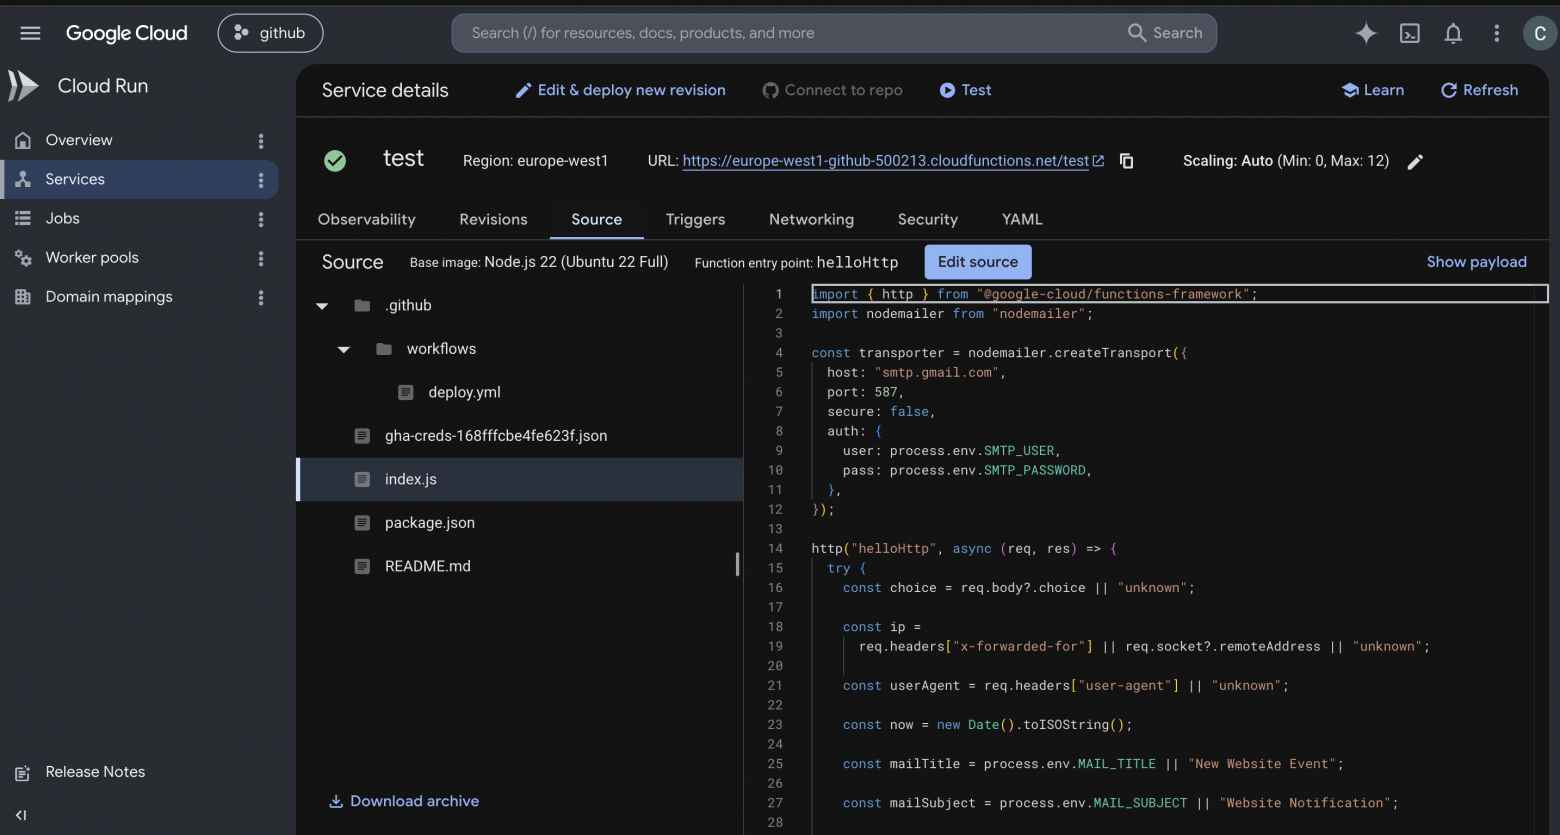This screenshot has width=1560, height=835.
Task: Click Connect to repo
Action: [832, 90]
